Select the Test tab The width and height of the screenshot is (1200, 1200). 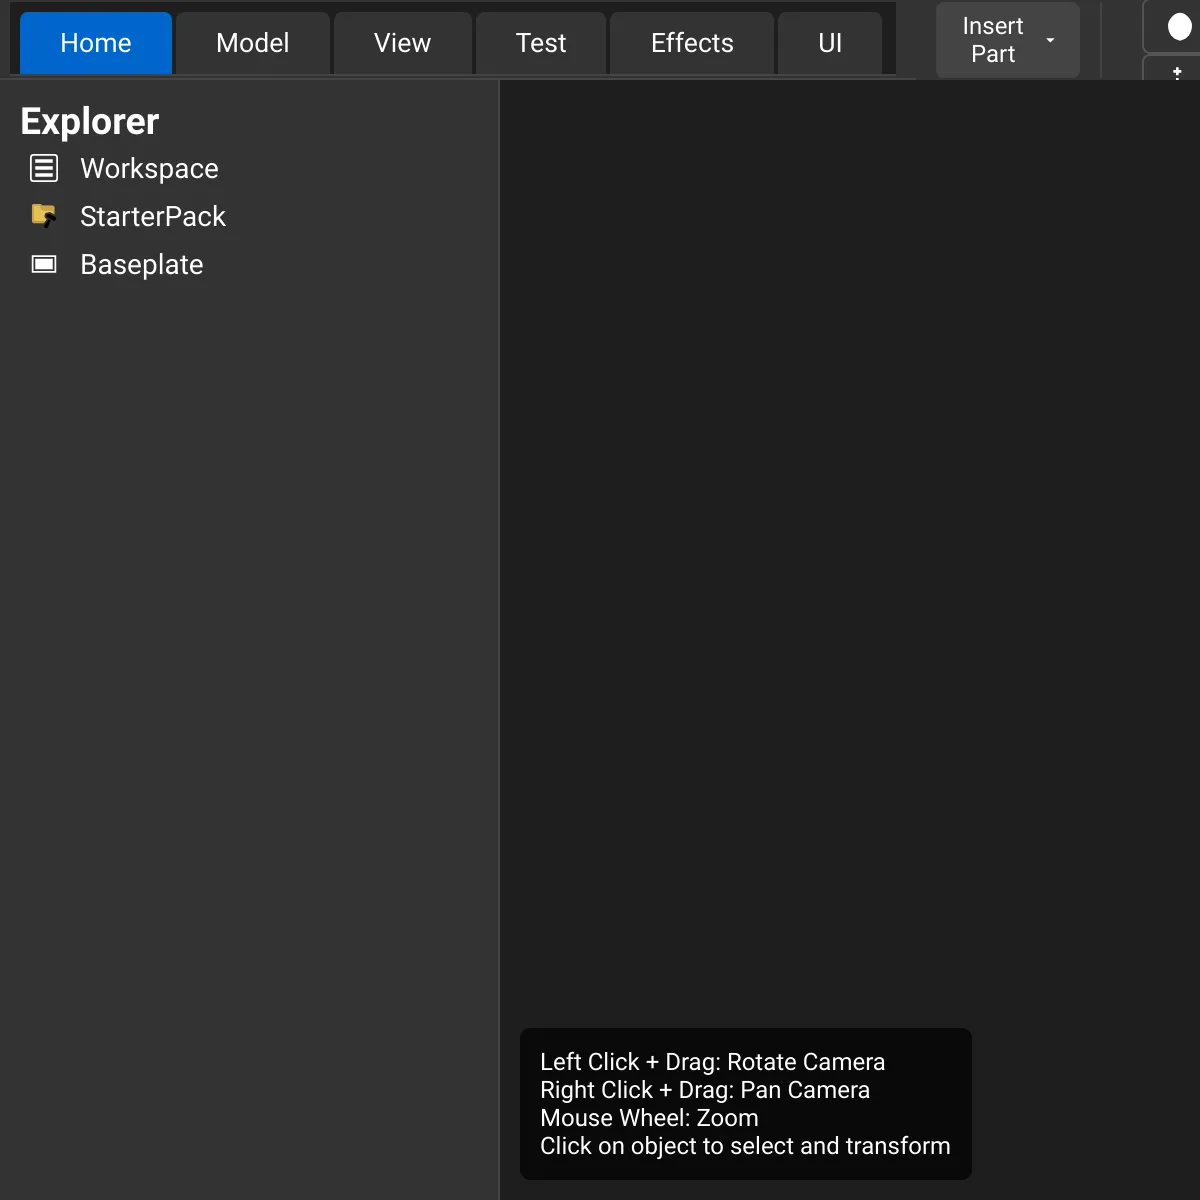(541, 43)
